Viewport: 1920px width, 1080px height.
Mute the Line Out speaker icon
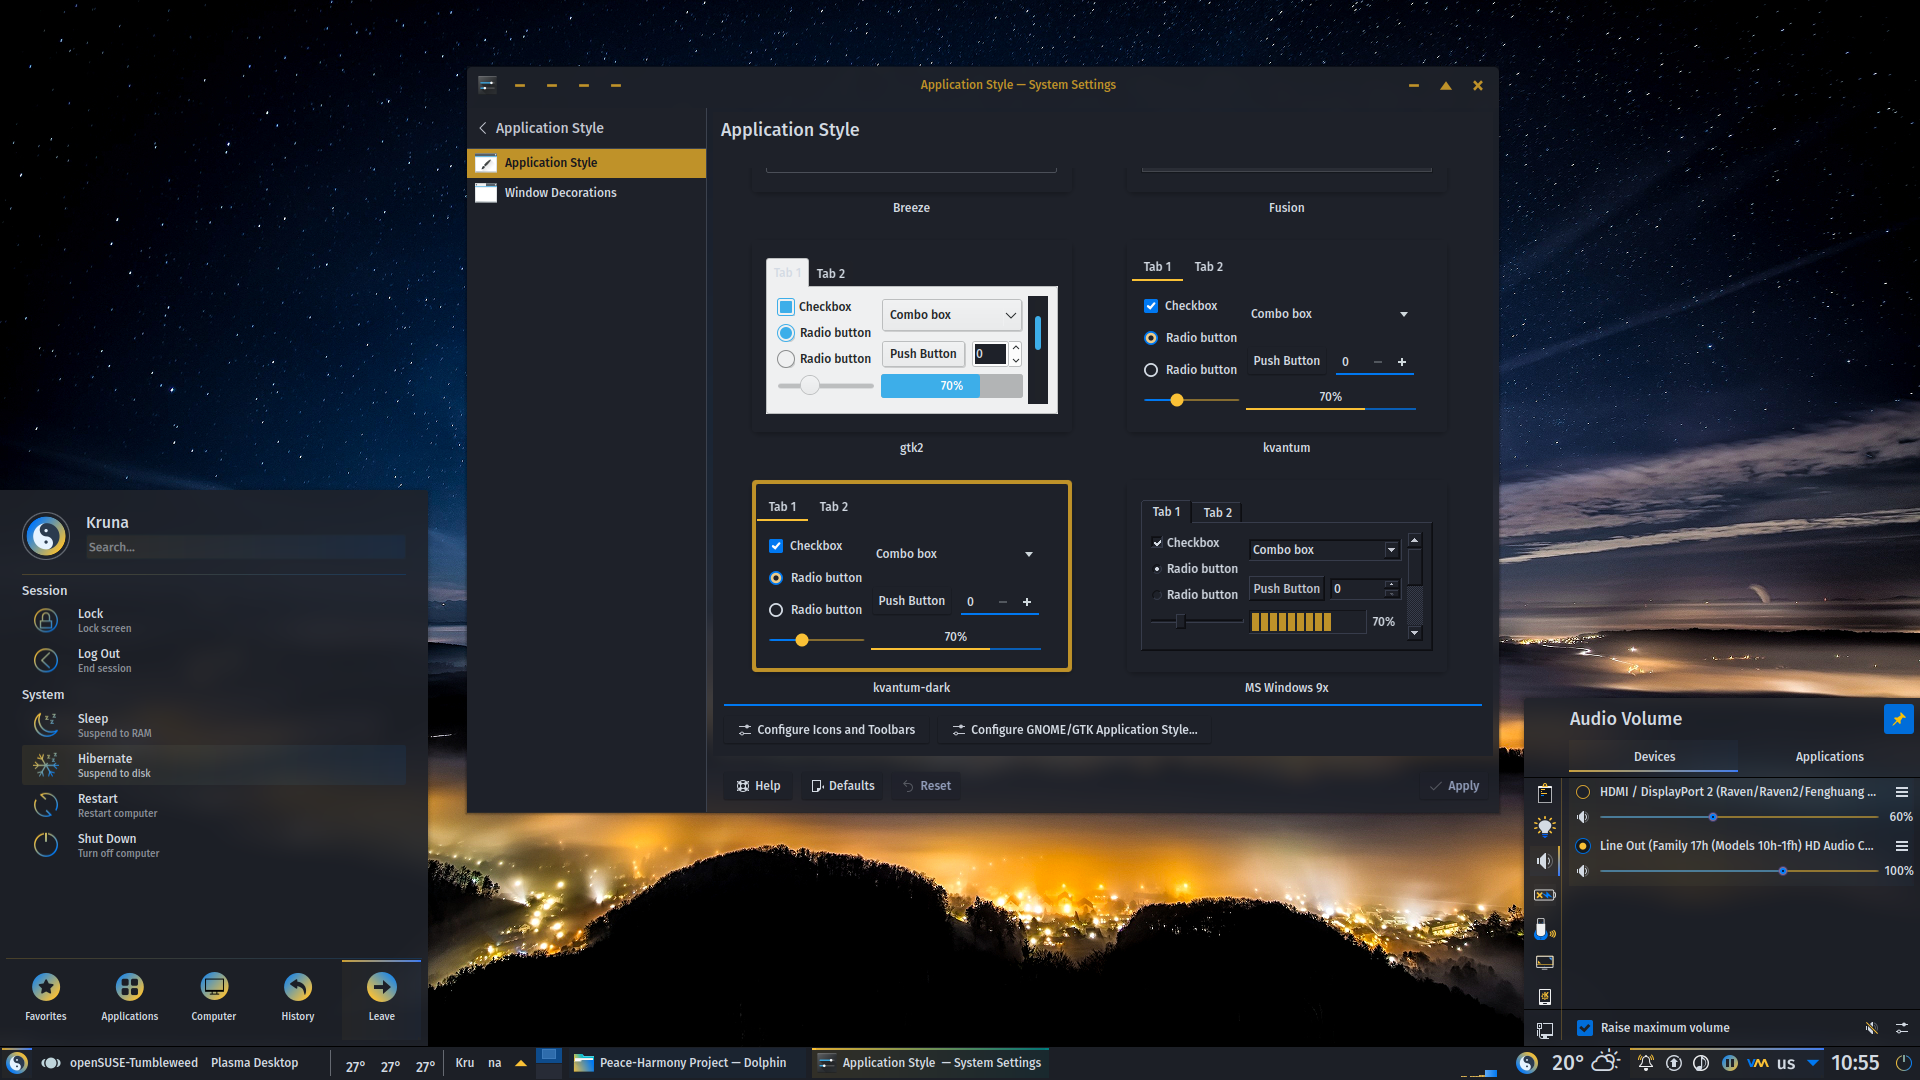pyautogui.click(x=1583, y=871)
